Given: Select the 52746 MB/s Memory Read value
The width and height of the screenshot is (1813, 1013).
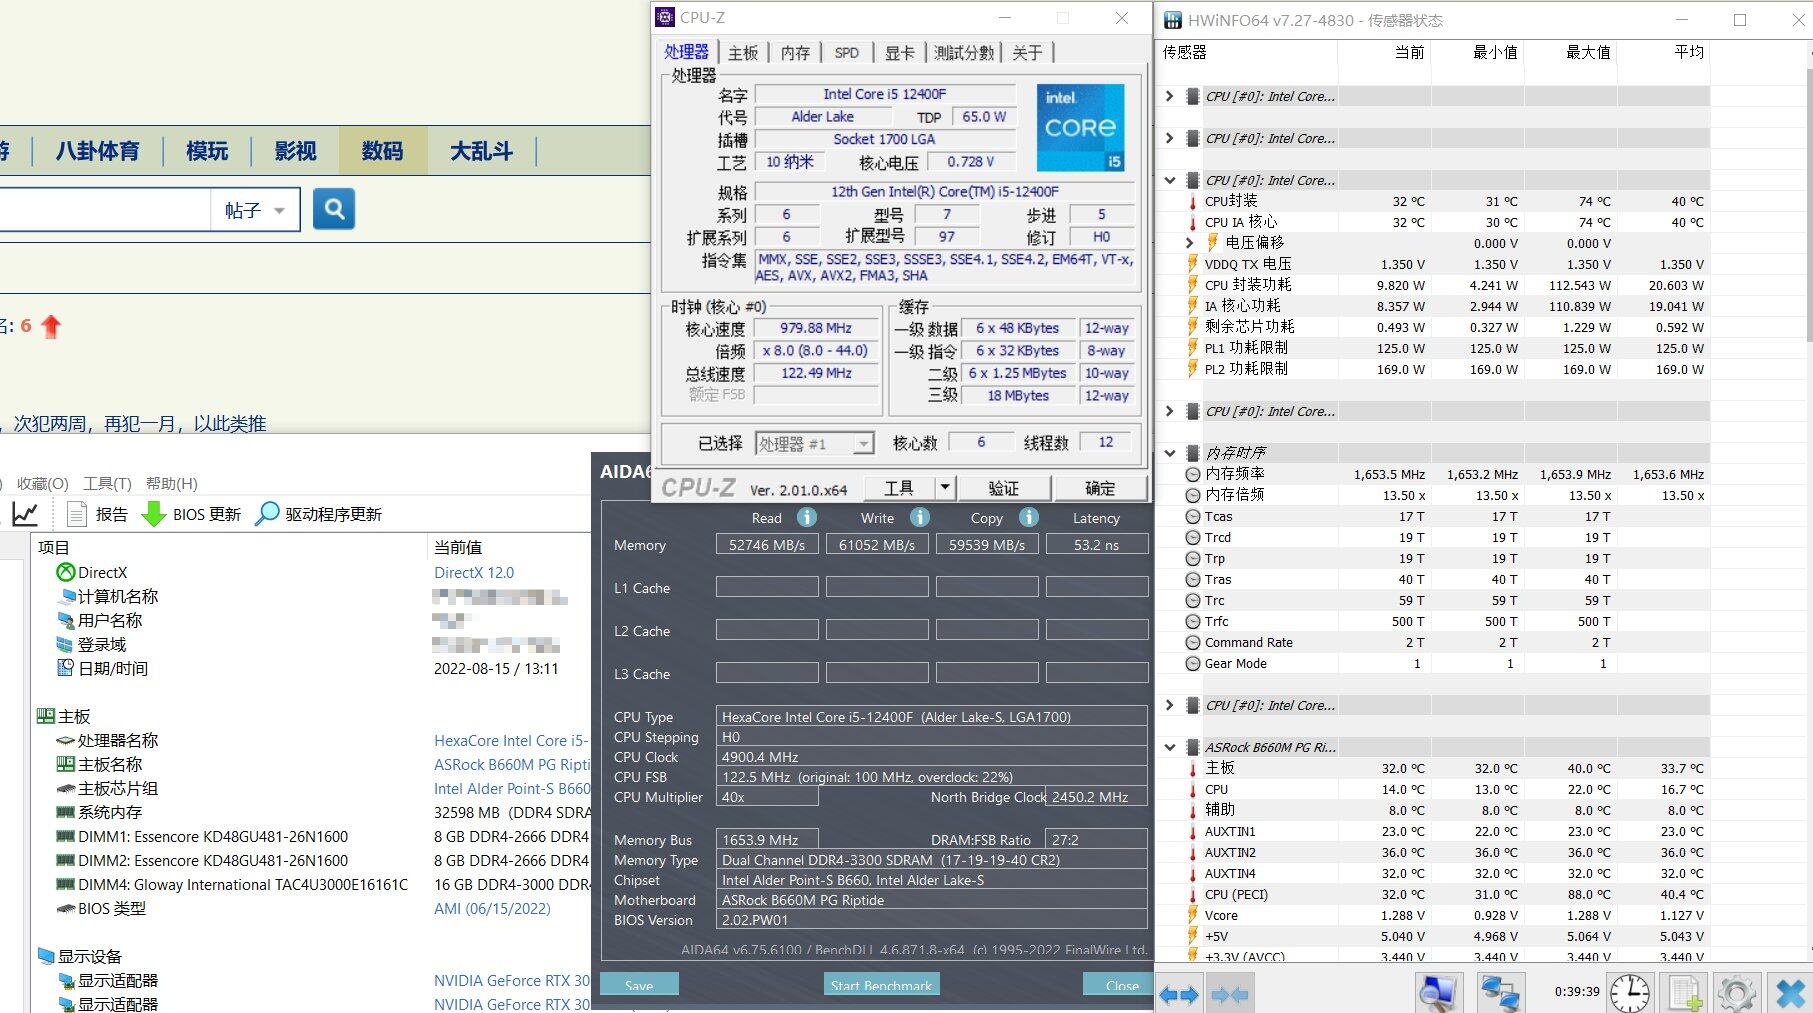Looking at the screenshot, I should click(x=767, y=544).
